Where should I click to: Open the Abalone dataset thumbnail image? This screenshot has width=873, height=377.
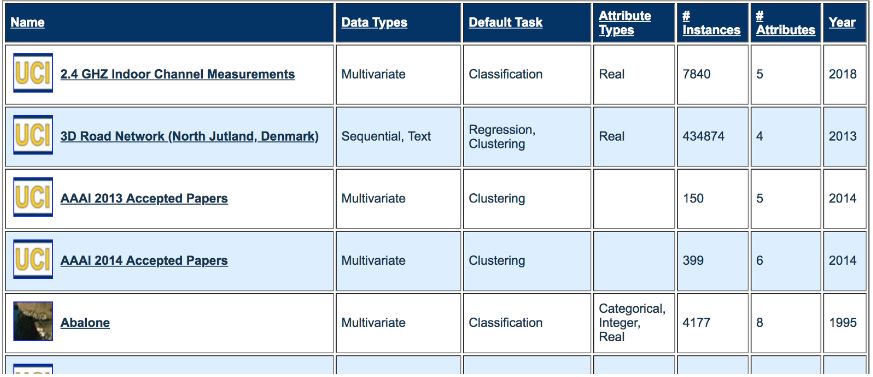[x=33, y=321]
